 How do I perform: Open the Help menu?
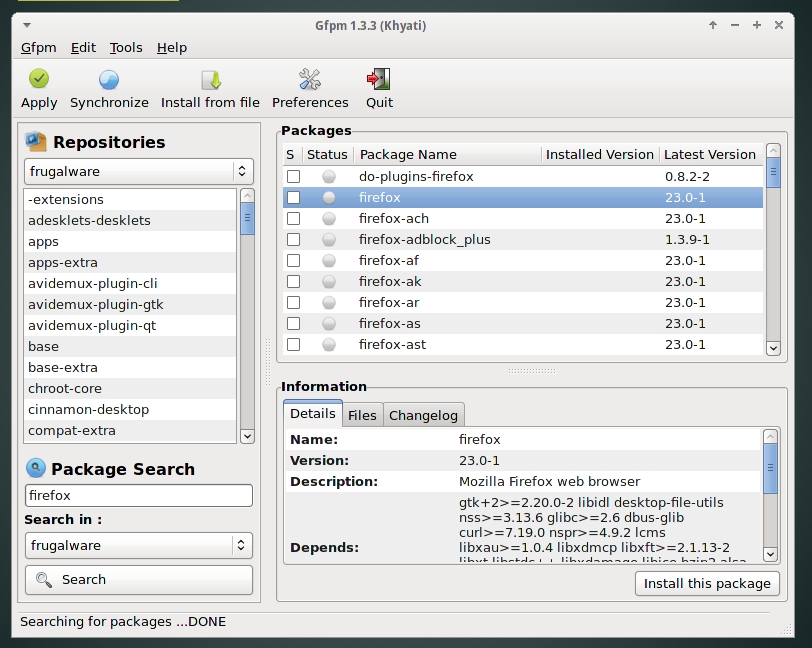(x=172, y=48)
